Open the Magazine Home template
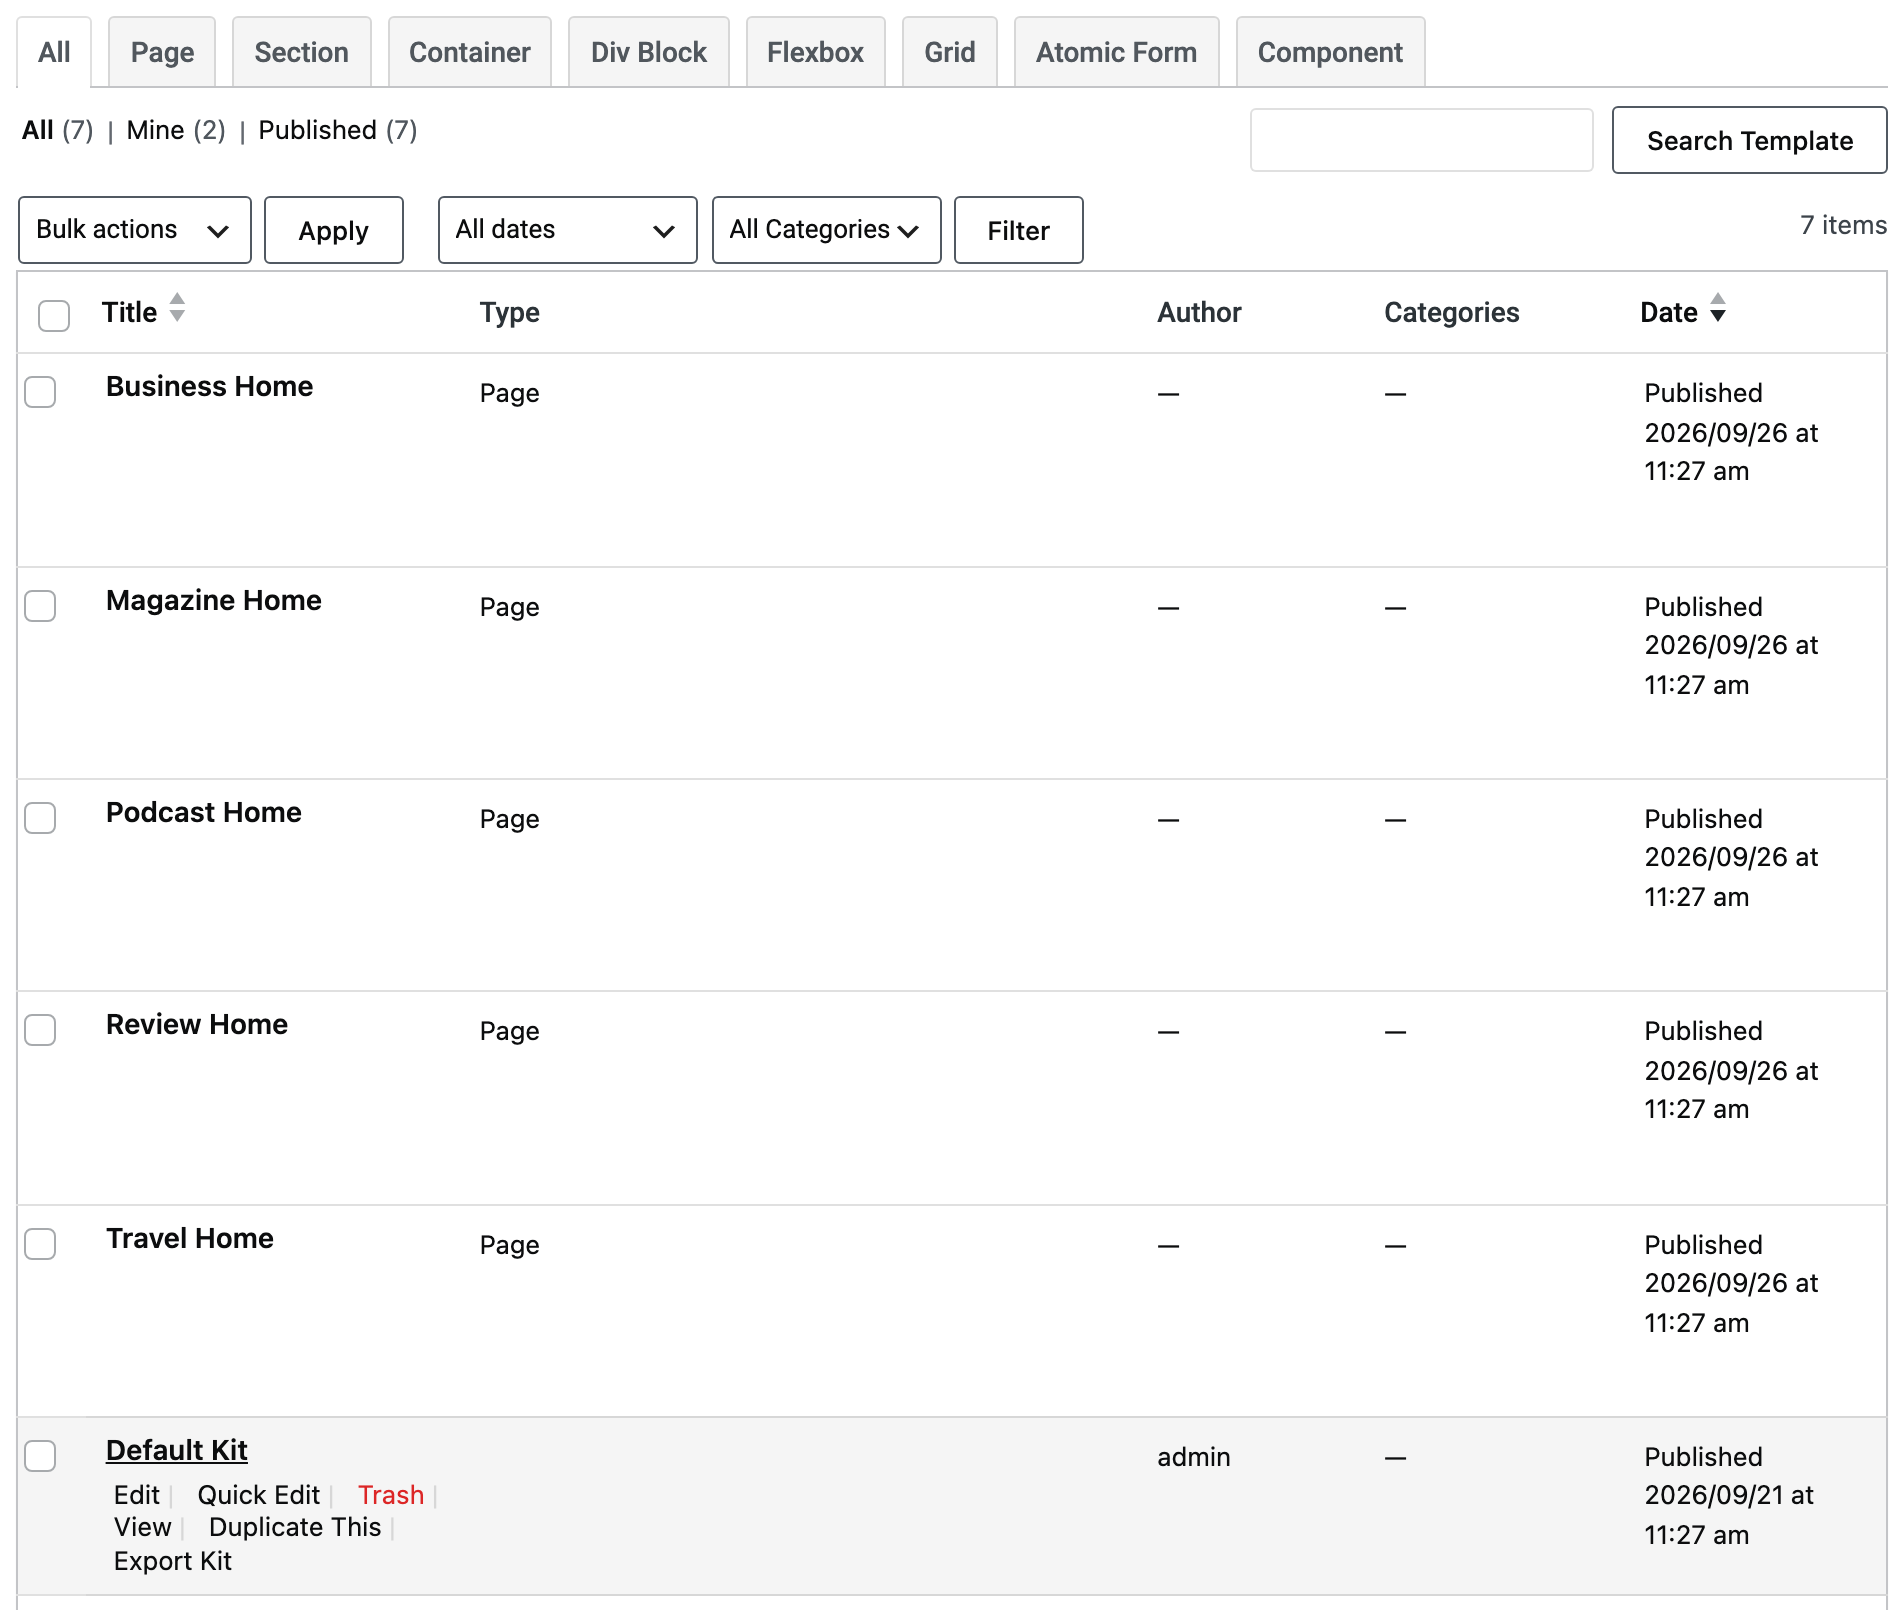1904x1610 pixels. pyautogui.click(x=214, y=600)
